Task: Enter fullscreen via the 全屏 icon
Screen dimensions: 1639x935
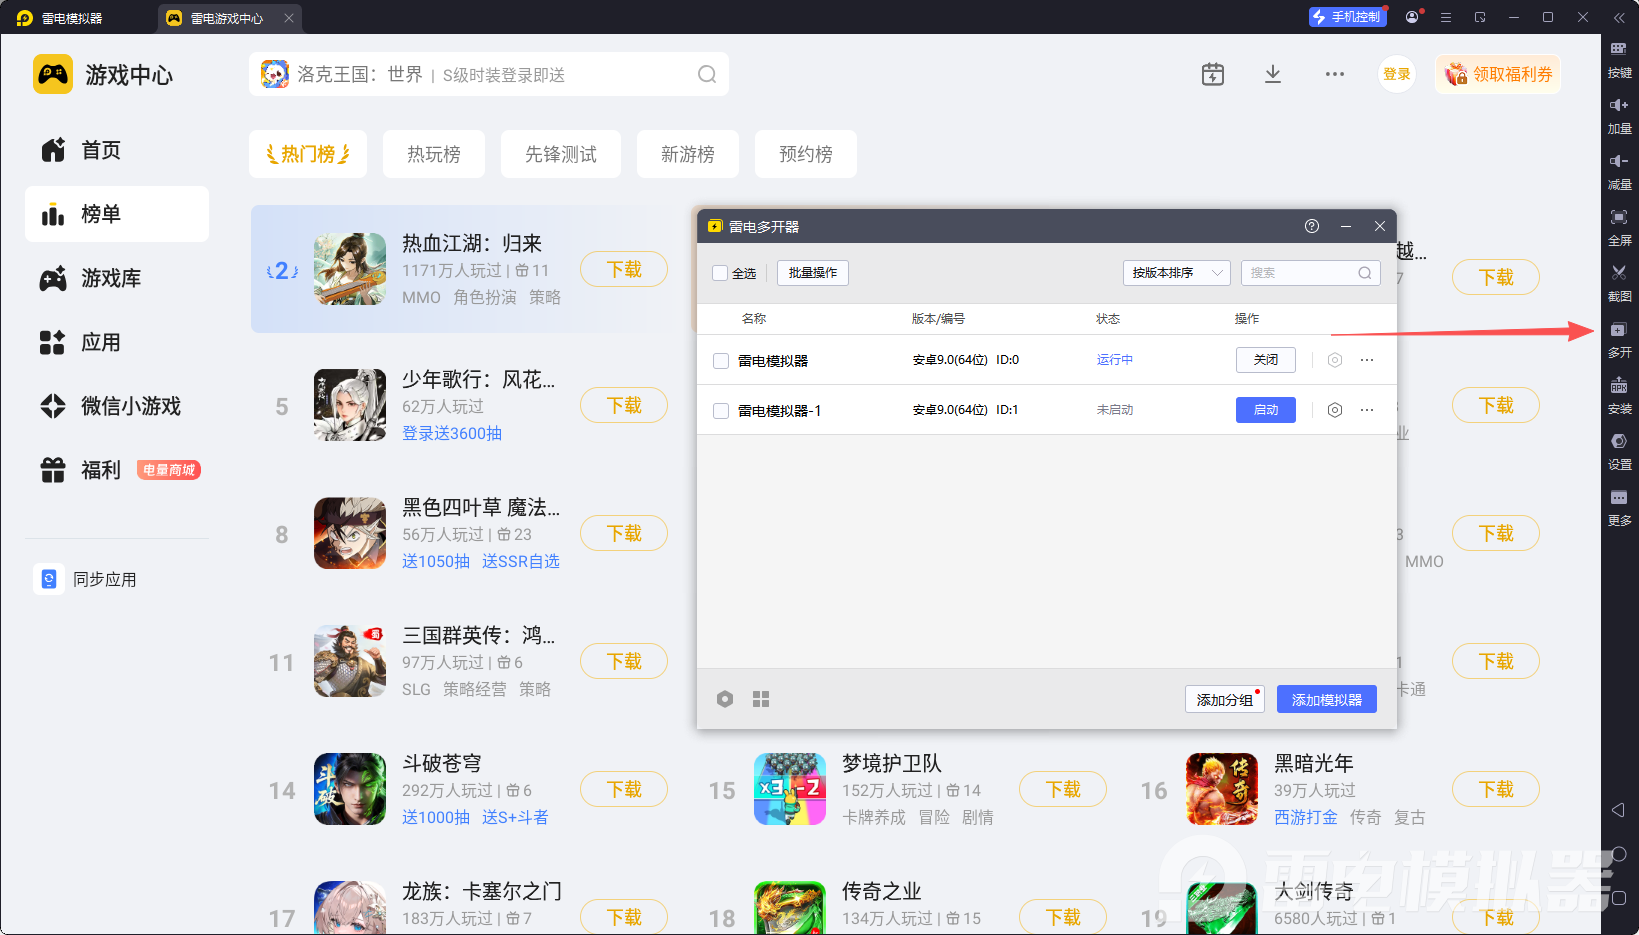Action: (x=1619, y=226)
